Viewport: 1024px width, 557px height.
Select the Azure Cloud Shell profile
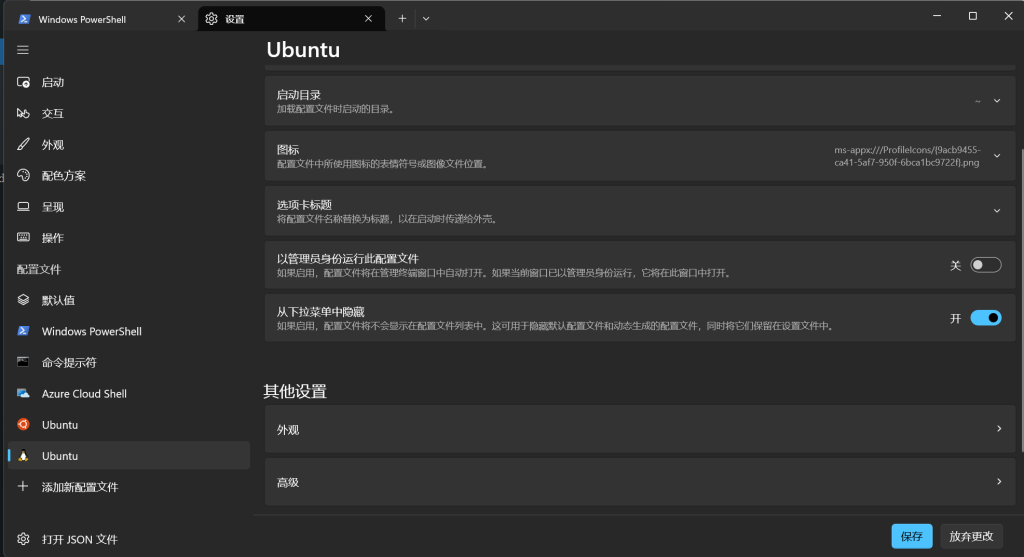coord(84,394)
